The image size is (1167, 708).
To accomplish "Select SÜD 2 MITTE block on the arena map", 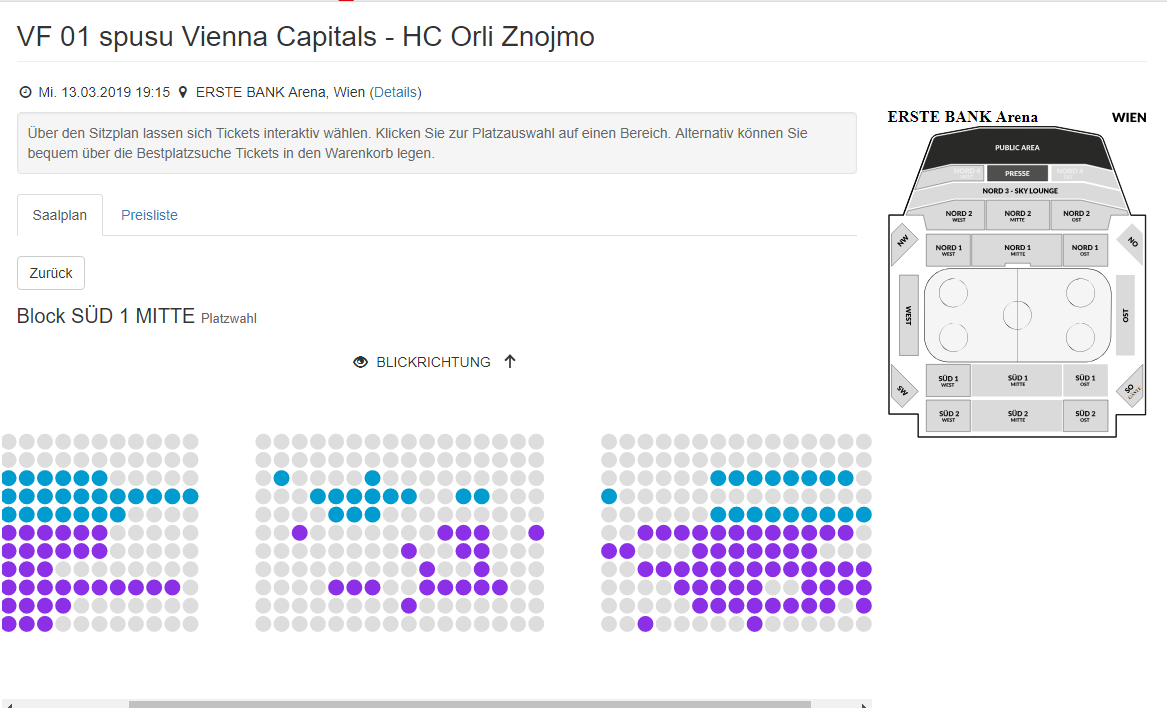I will click(1017, 415).
